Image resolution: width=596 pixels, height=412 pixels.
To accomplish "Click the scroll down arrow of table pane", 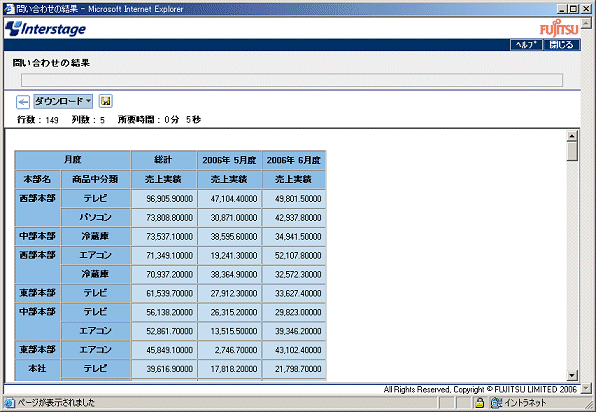I will point(572,376).
